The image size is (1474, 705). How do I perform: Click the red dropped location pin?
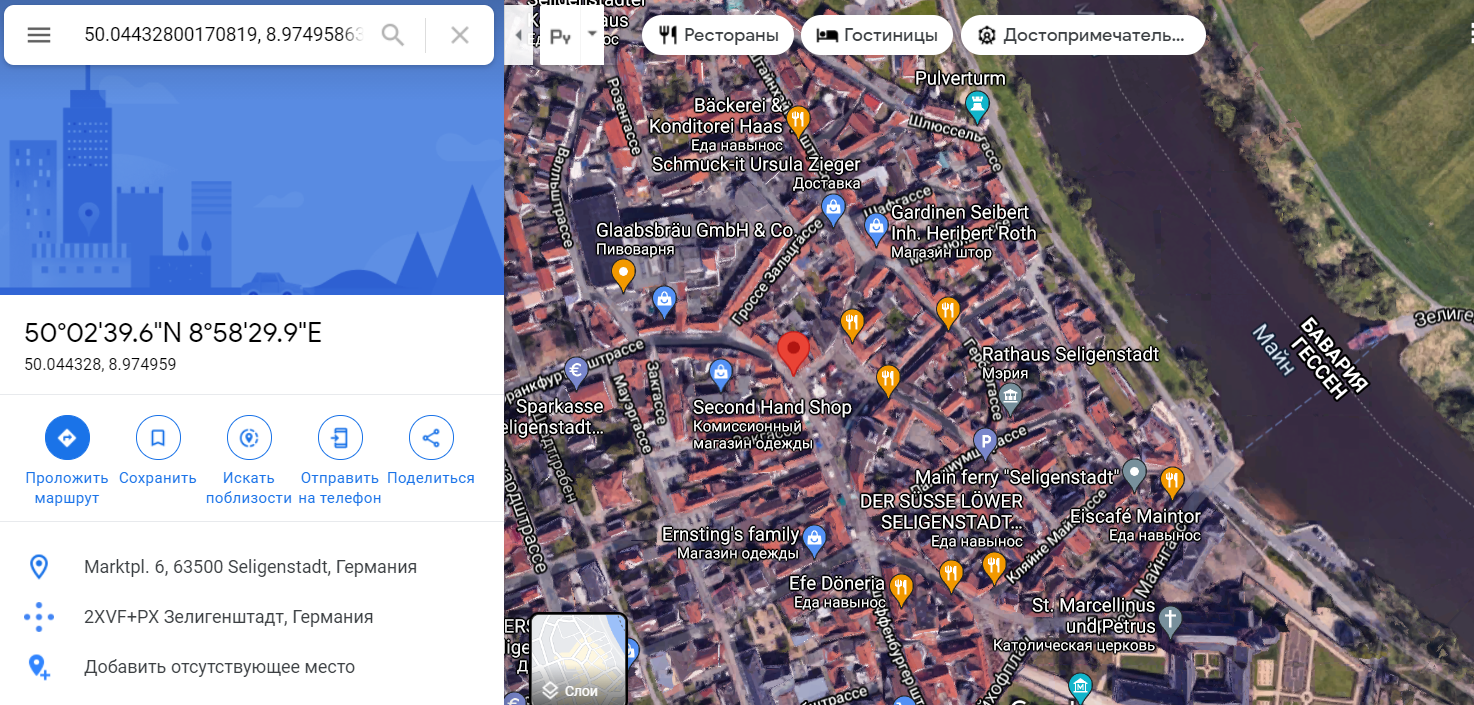794,352
